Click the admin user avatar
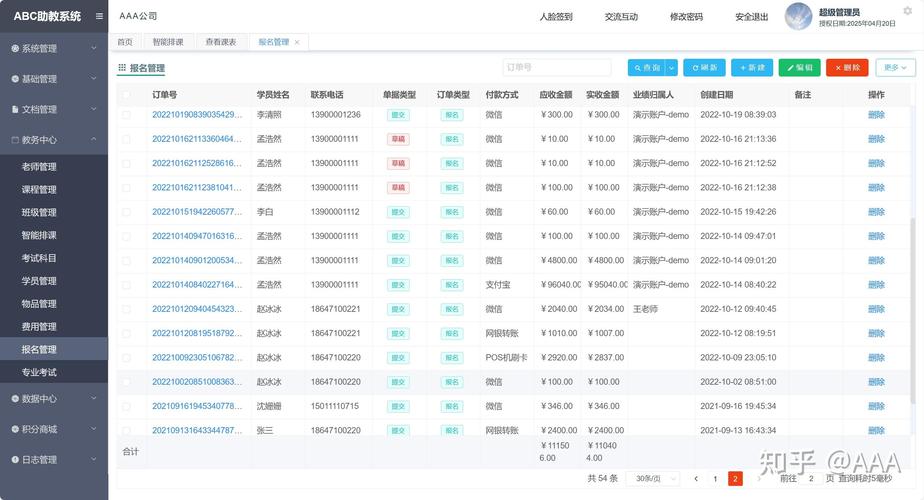The height and width of the screenshot is (500, 924). click(x=798, y=17)
